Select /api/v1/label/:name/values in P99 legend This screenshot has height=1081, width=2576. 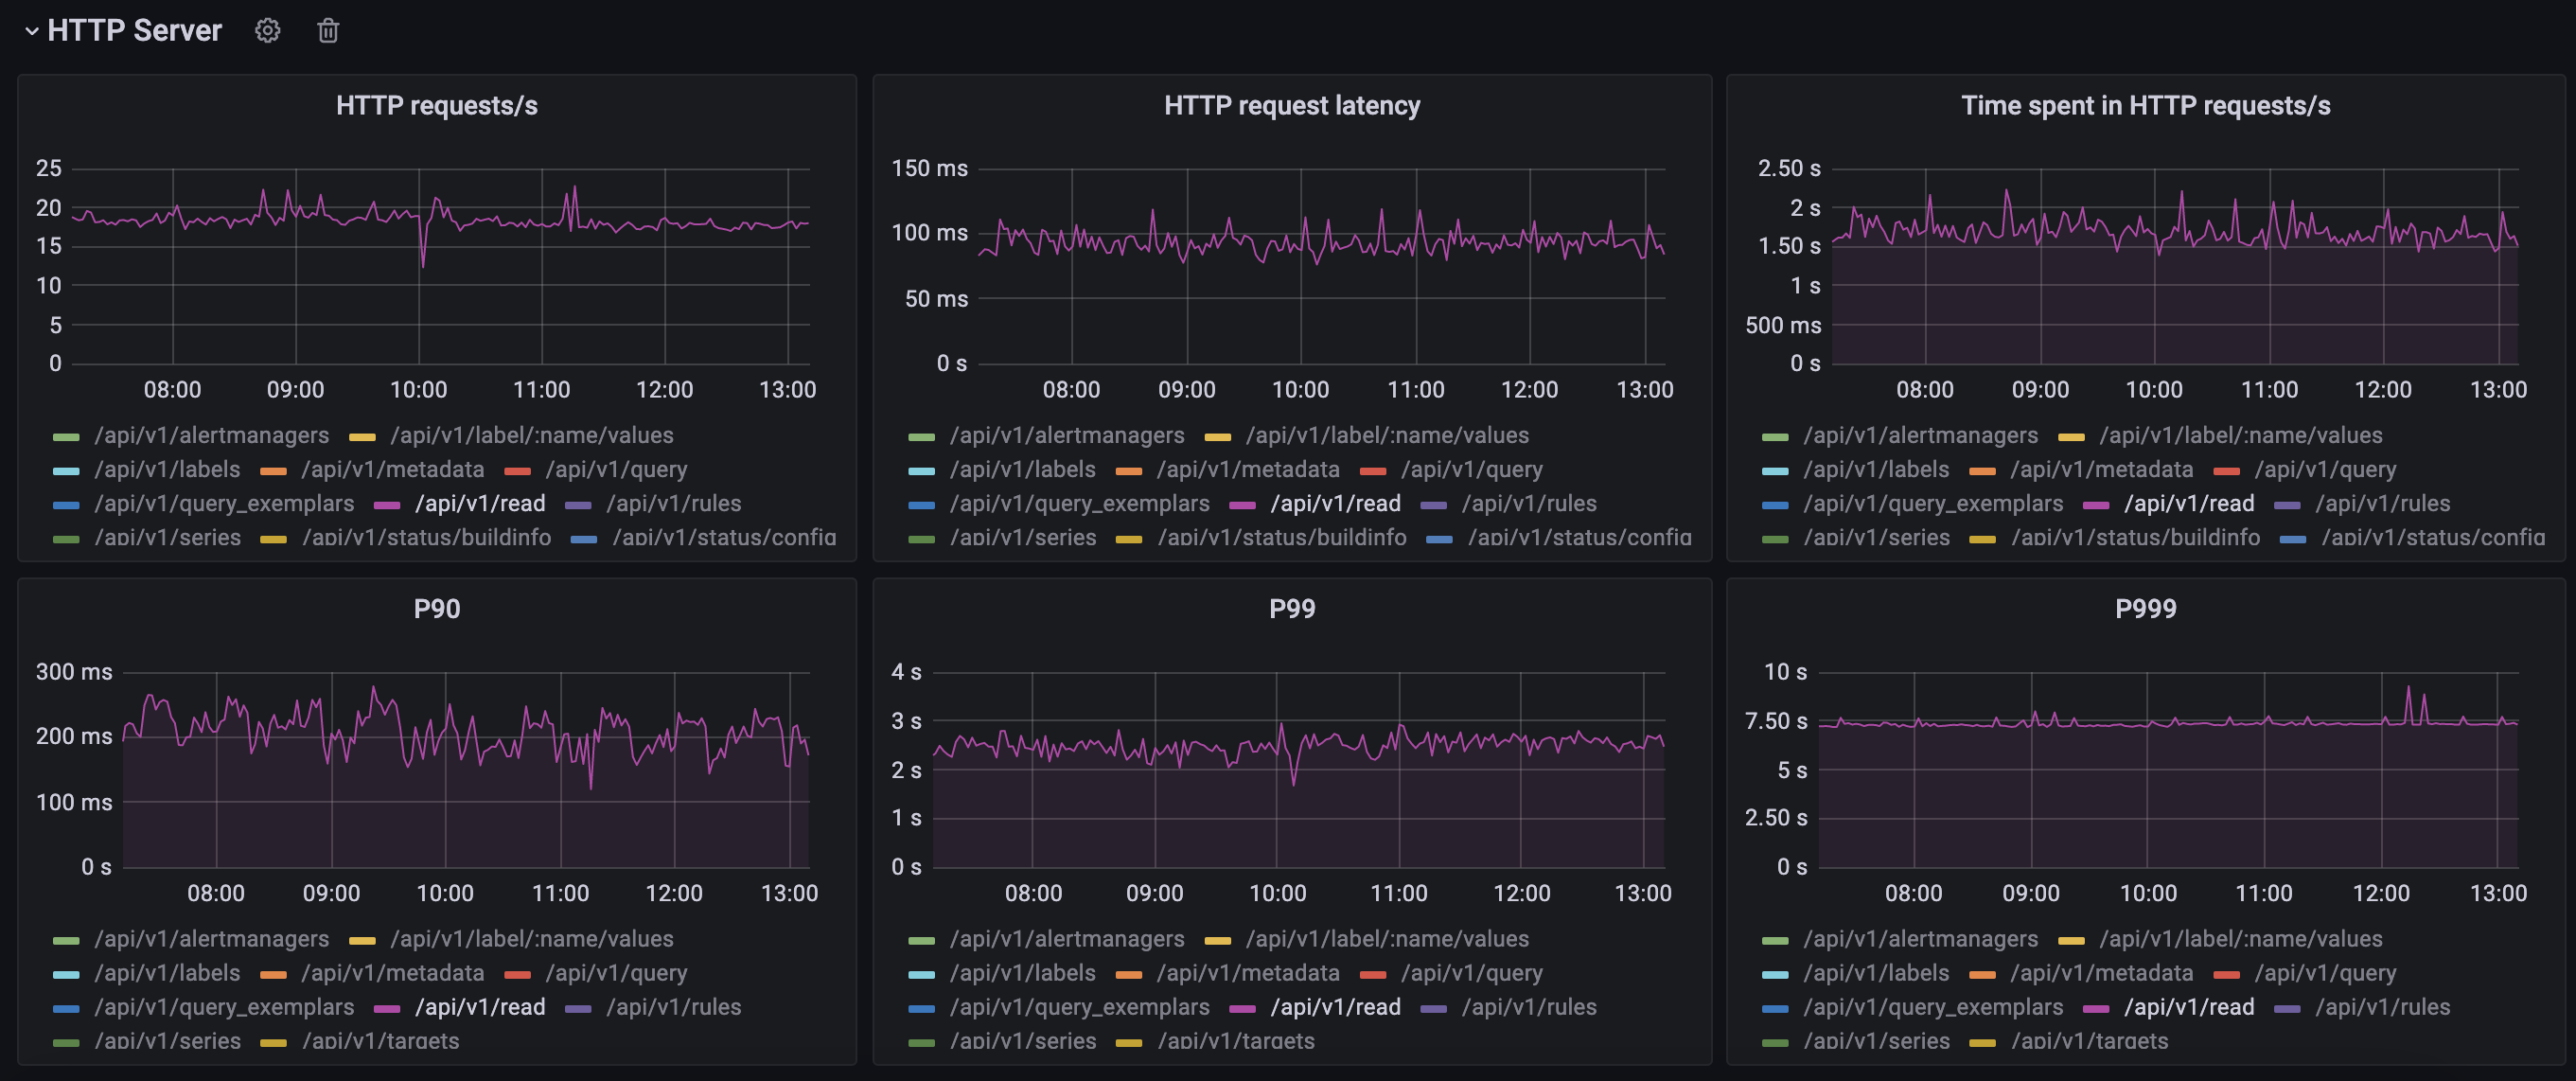point(1386,939)
